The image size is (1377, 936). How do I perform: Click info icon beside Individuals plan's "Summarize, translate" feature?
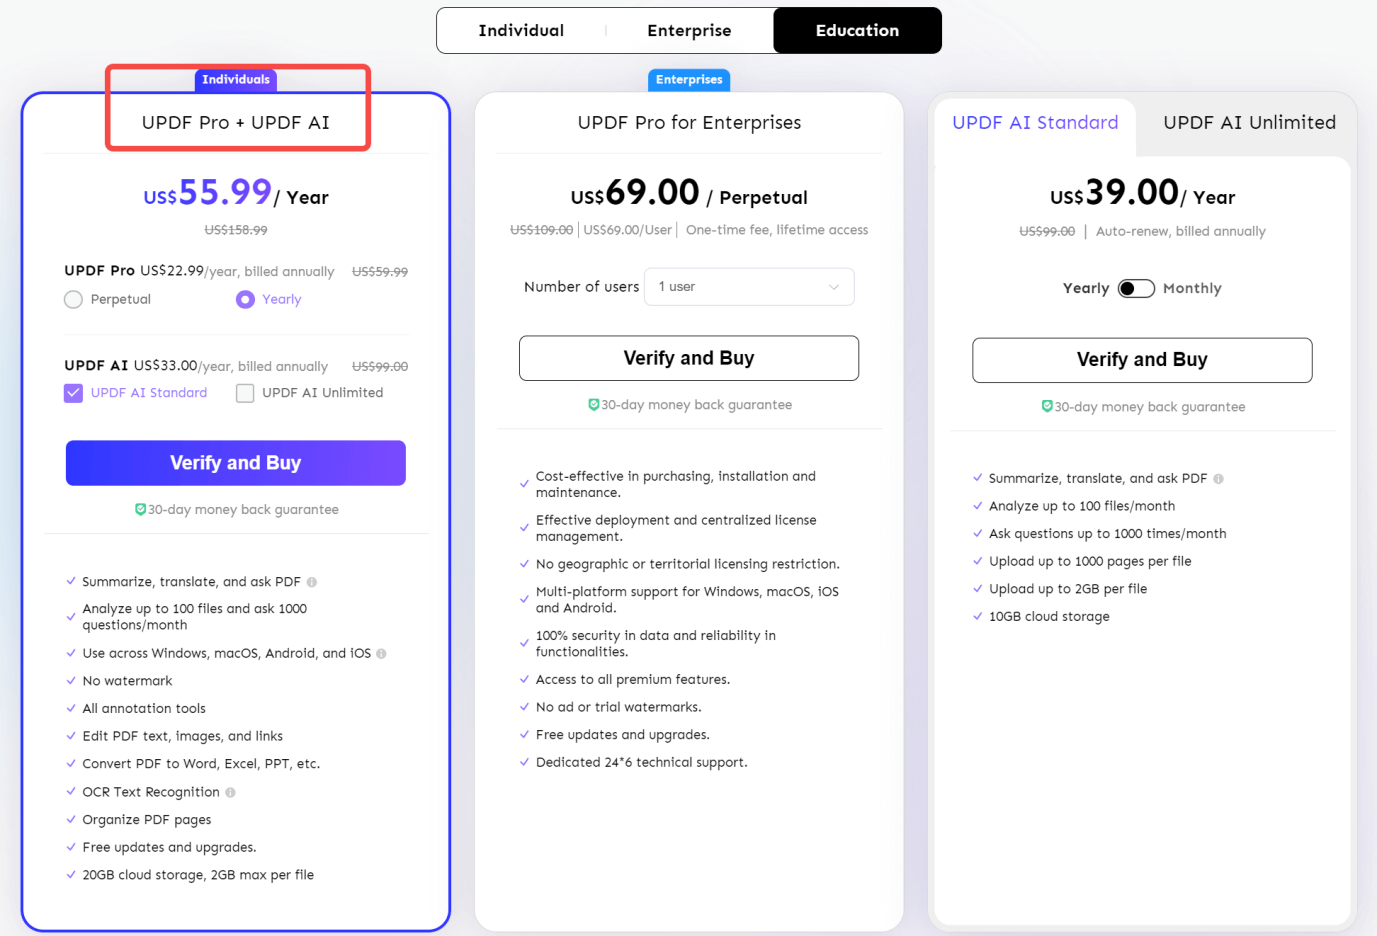click(312, 582)
